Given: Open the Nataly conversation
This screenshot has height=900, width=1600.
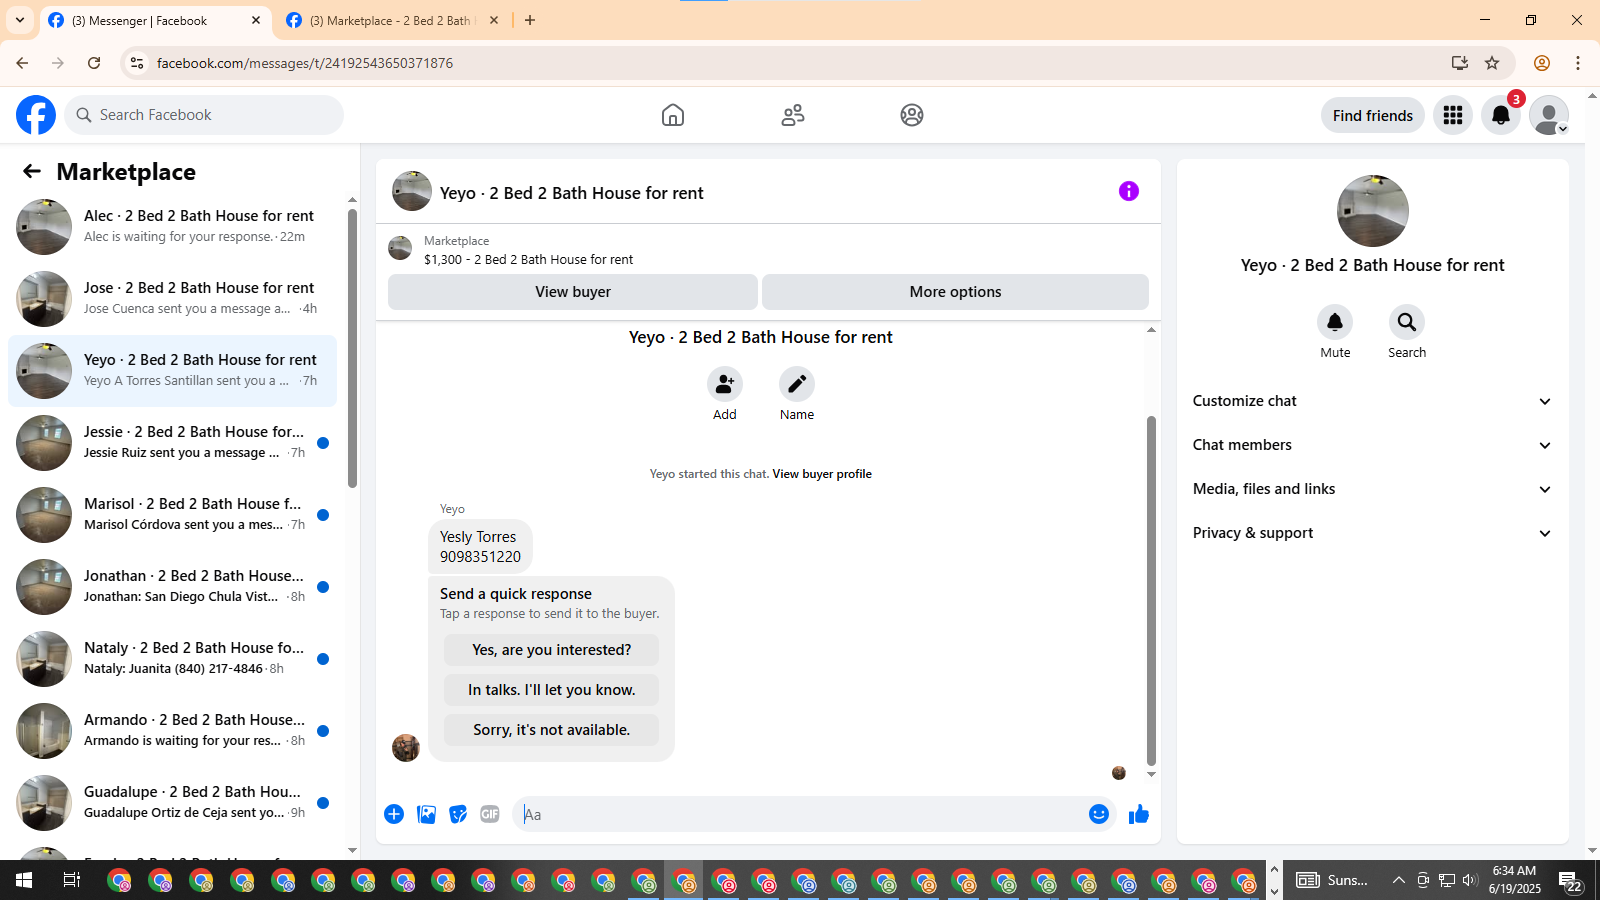Looking at the screenshot, I should coord(173,659).
